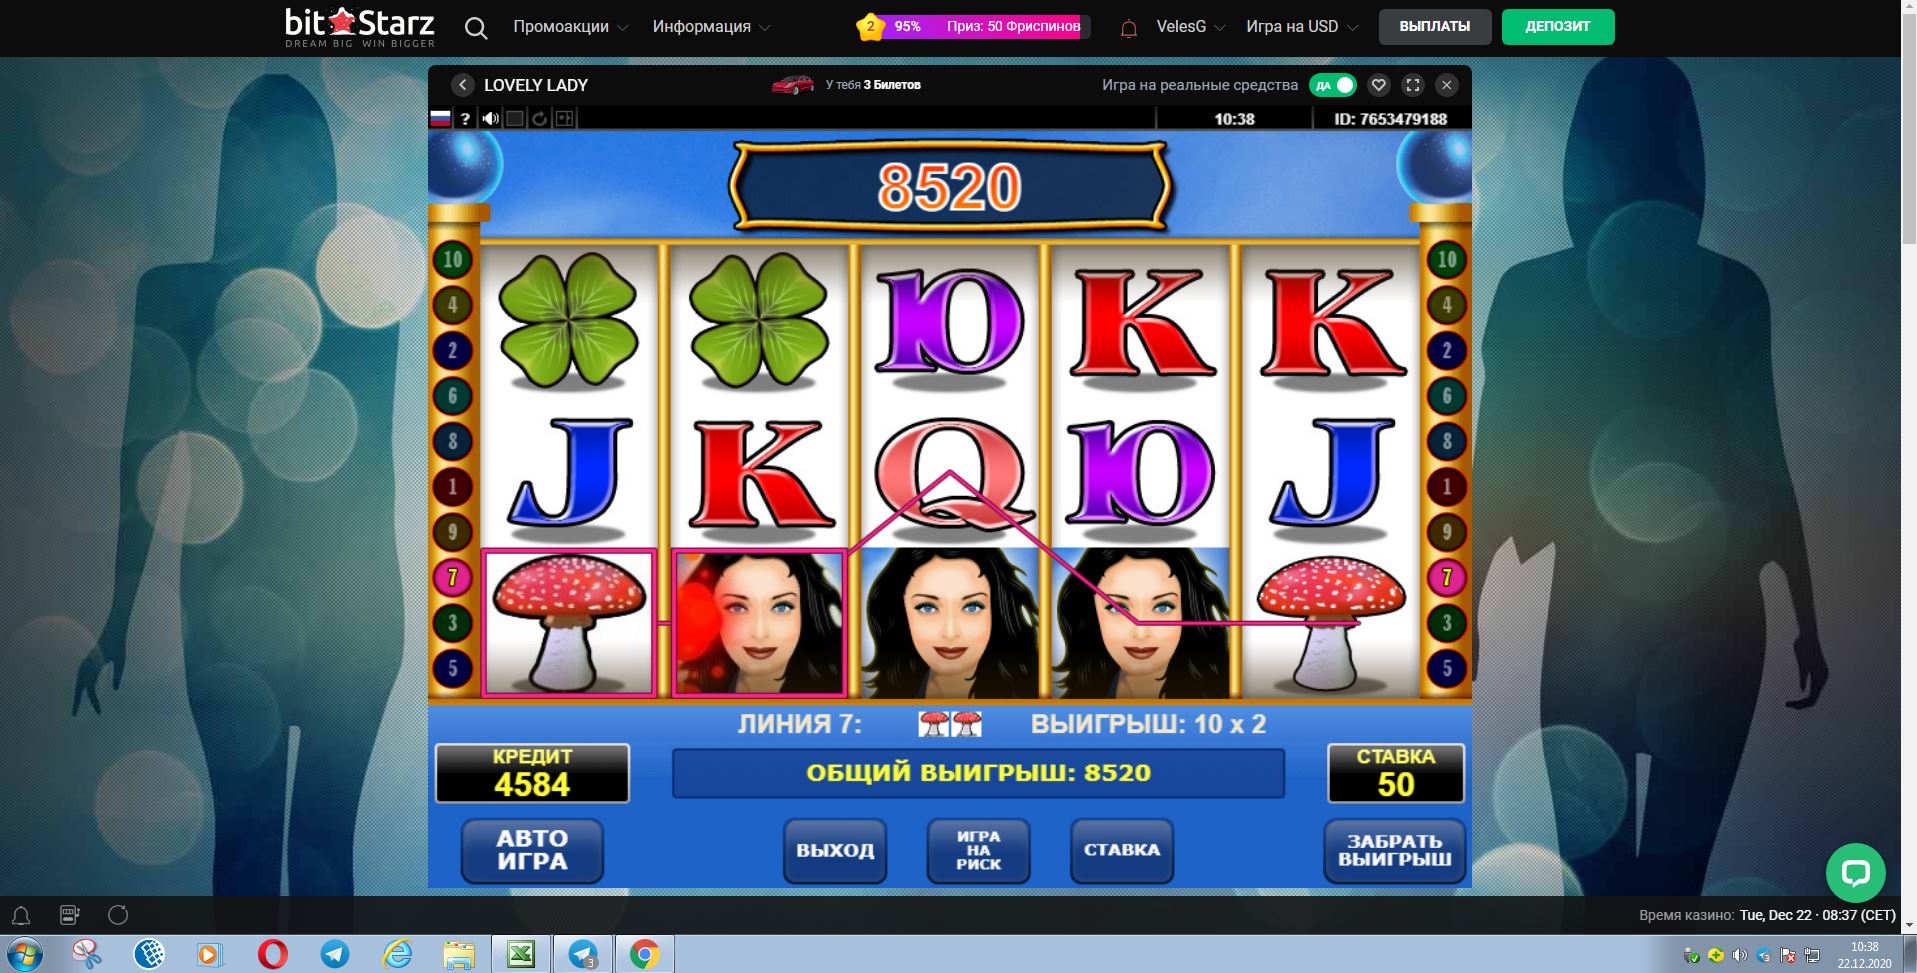Click the ДЕПОЗИТ button
This screenshot has width=1917, height=973.
(1557, 27)
